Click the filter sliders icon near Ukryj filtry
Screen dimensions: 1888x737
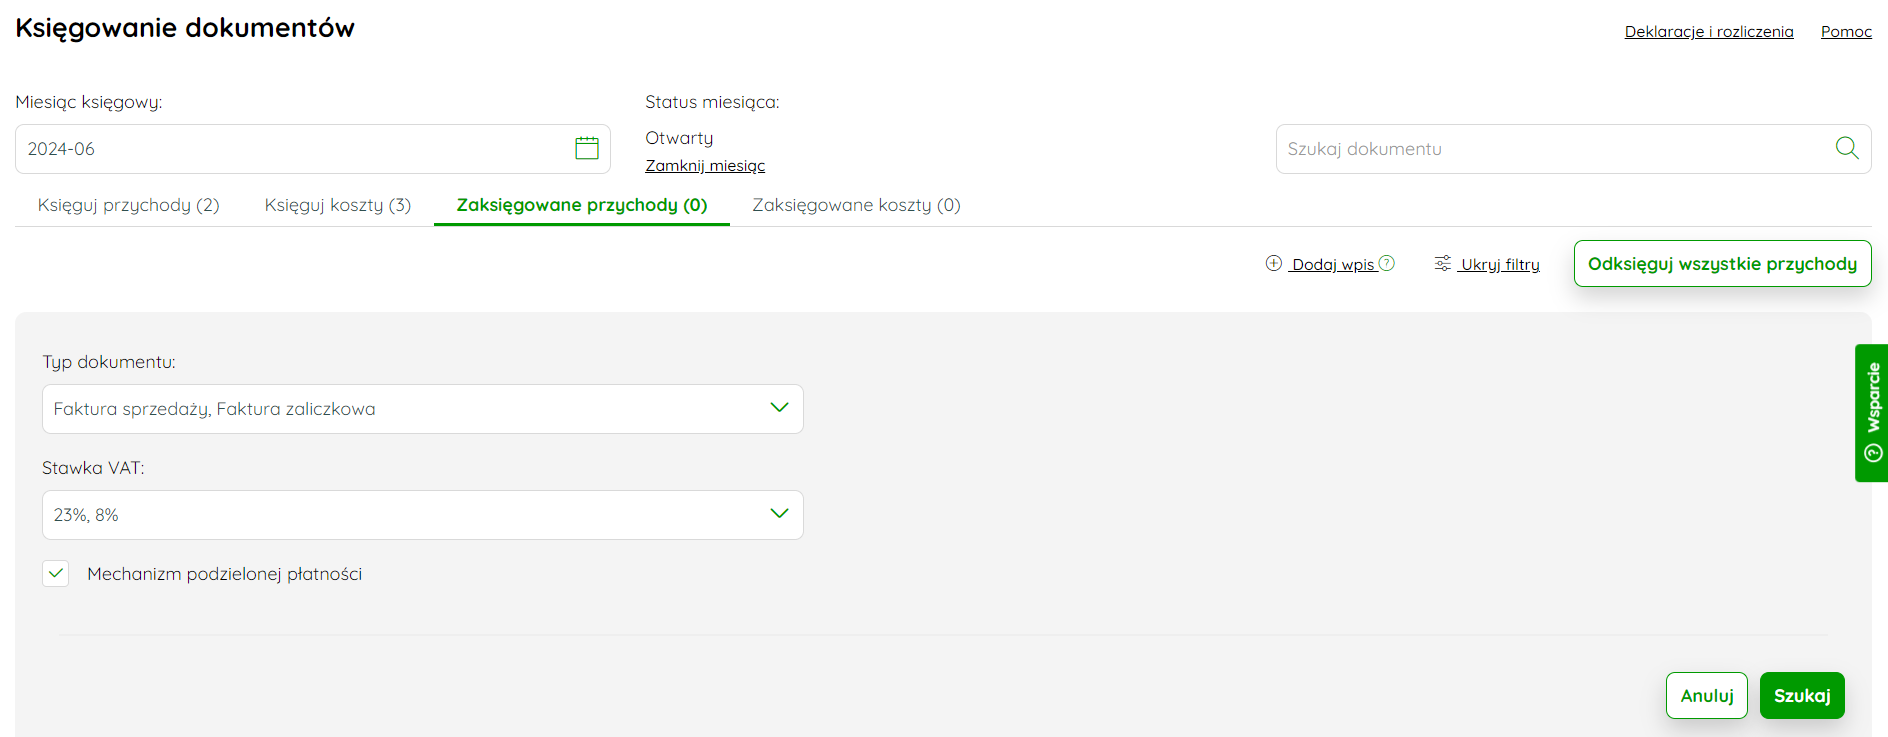1443,263
